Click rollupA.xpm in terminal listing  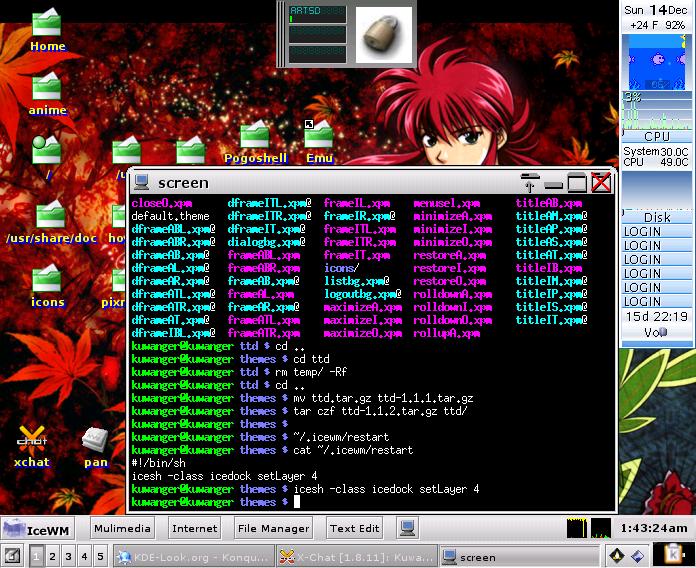[x=447, y=333]
